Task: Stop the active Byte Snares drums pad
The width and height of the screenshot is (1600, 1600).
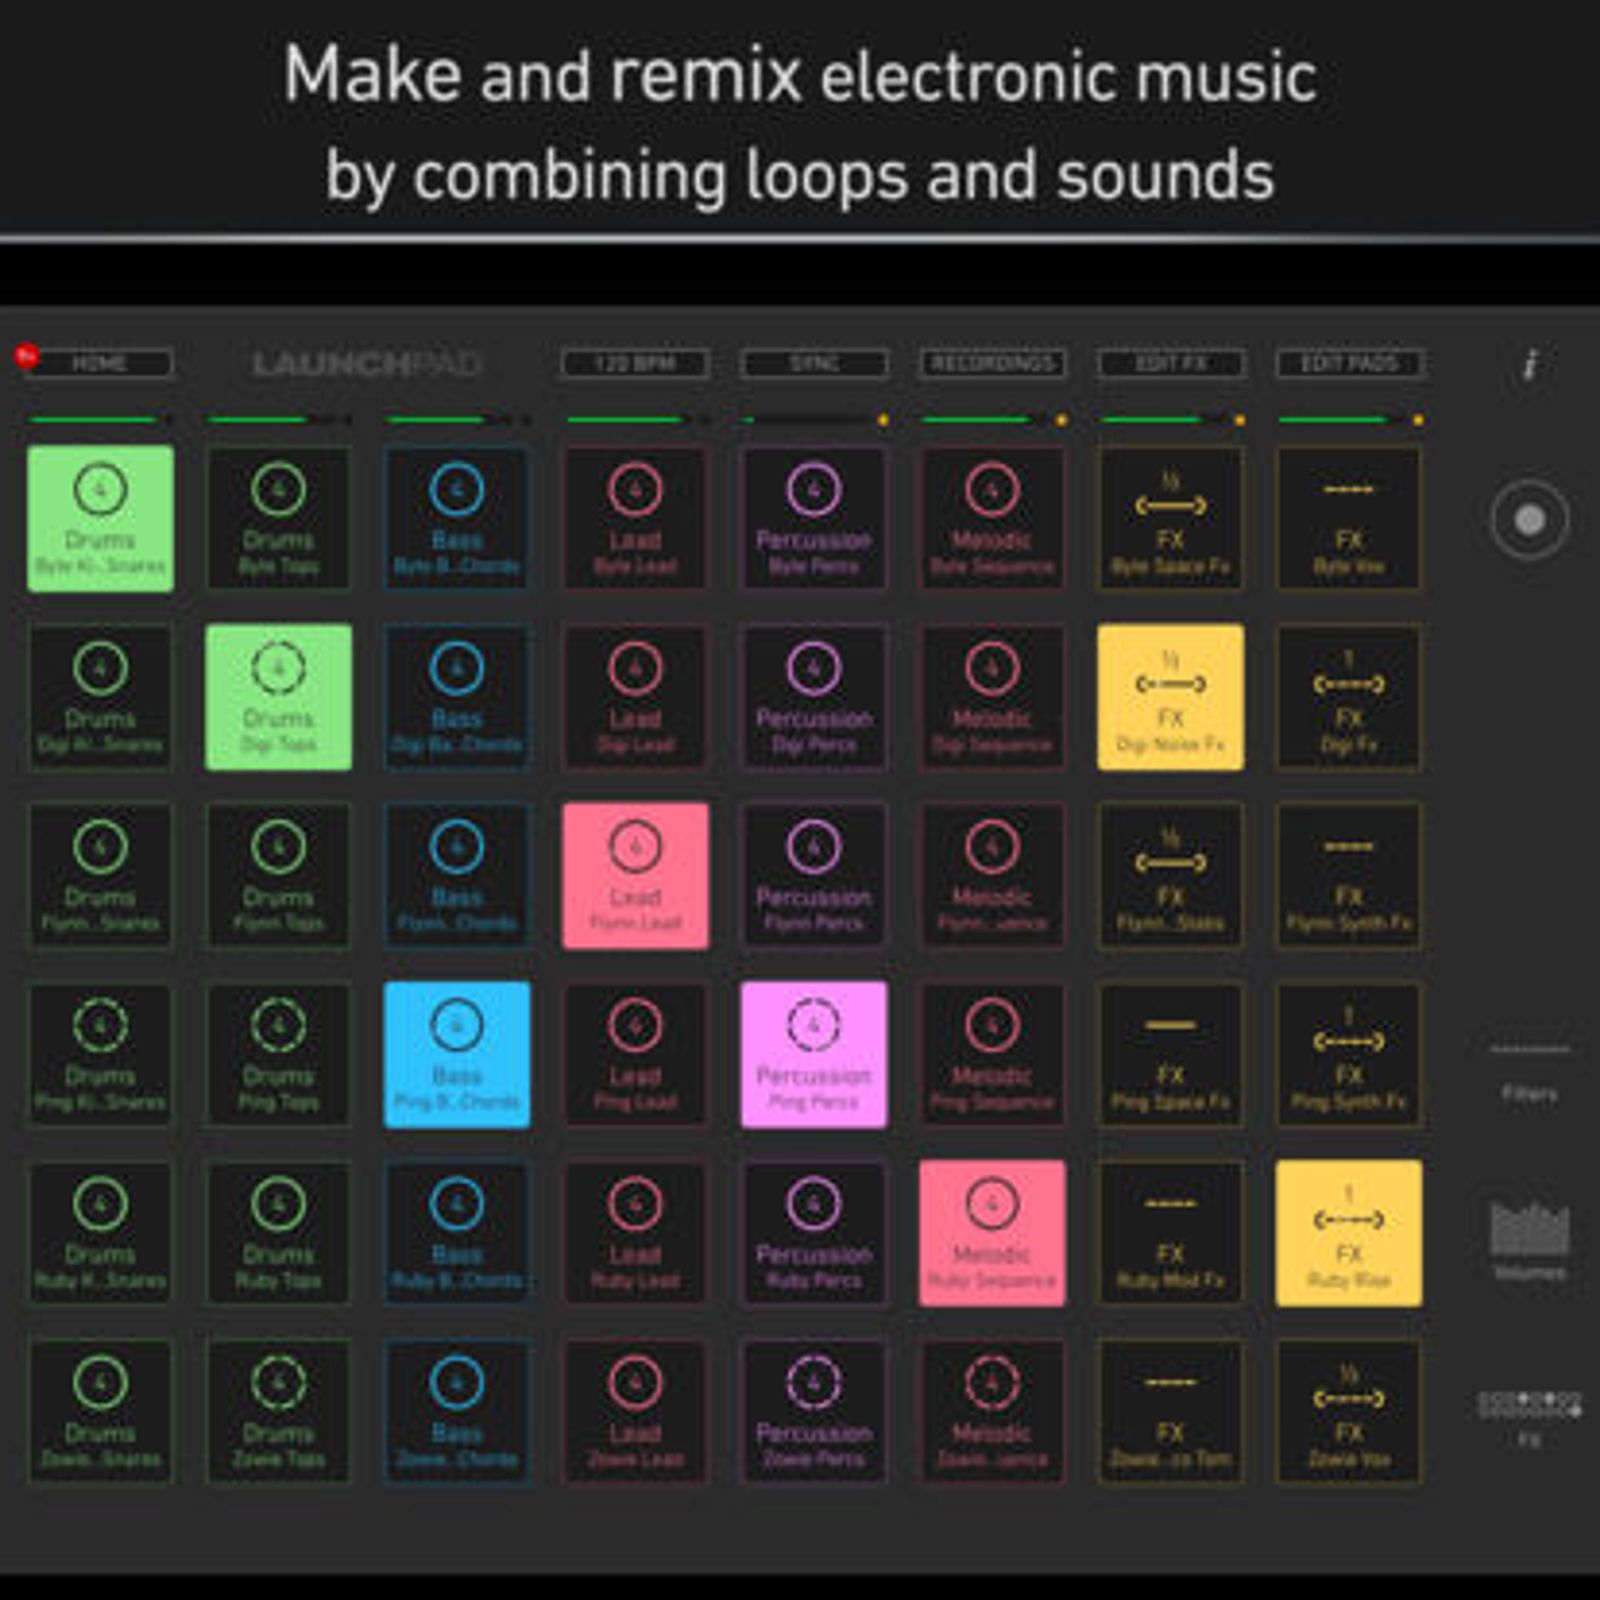Action: tap(100, 519)
